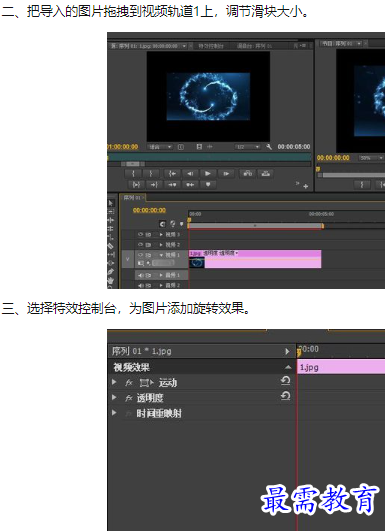Switch to the 调音台 tab
Image resolution: width=385 pixels, height=531 pixels.
[255, 46]
